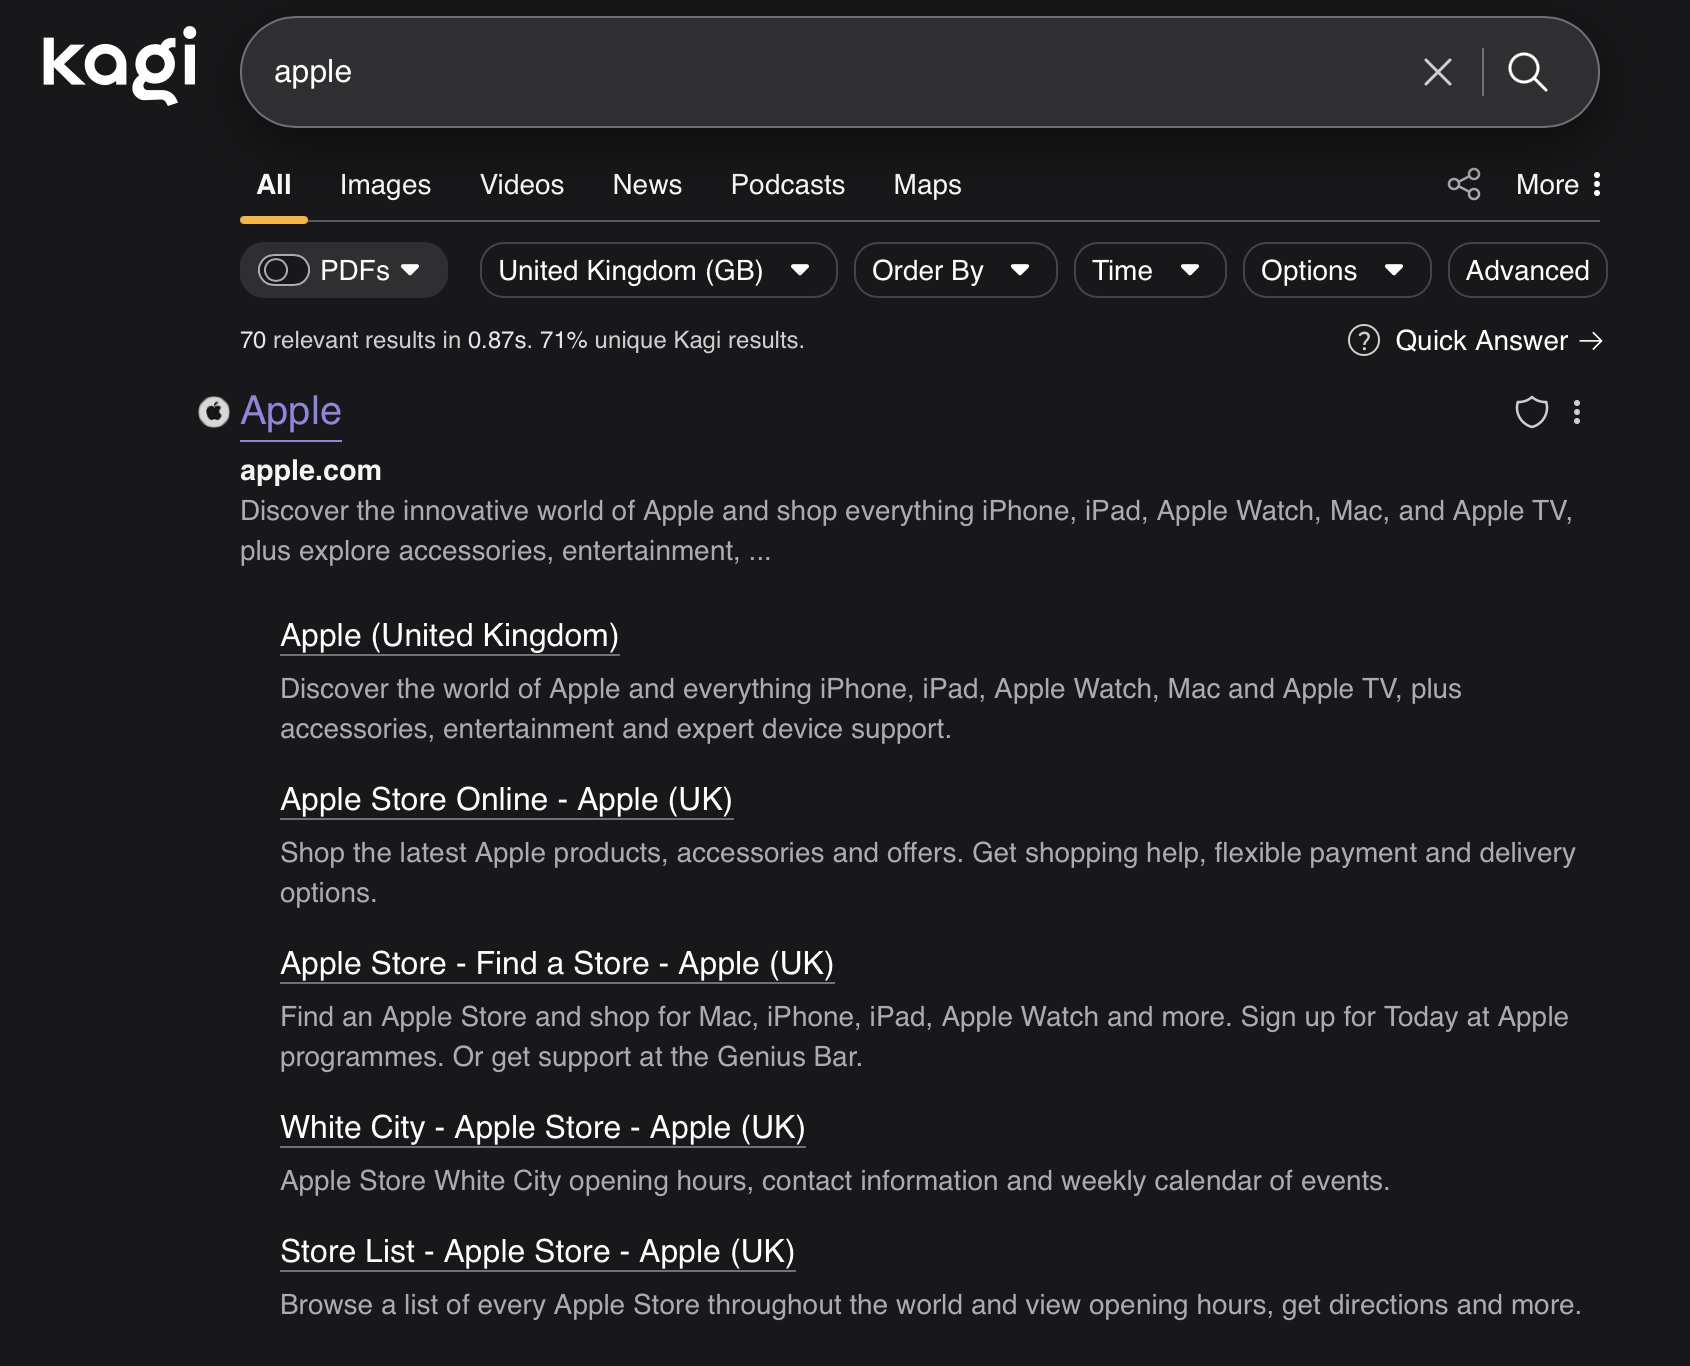The width and height of the screenshot is (1690, 1366).
Task: Open the Apple Store Online - Apple (UK) link
Action: pyautogui.click(x=506, y=800)
